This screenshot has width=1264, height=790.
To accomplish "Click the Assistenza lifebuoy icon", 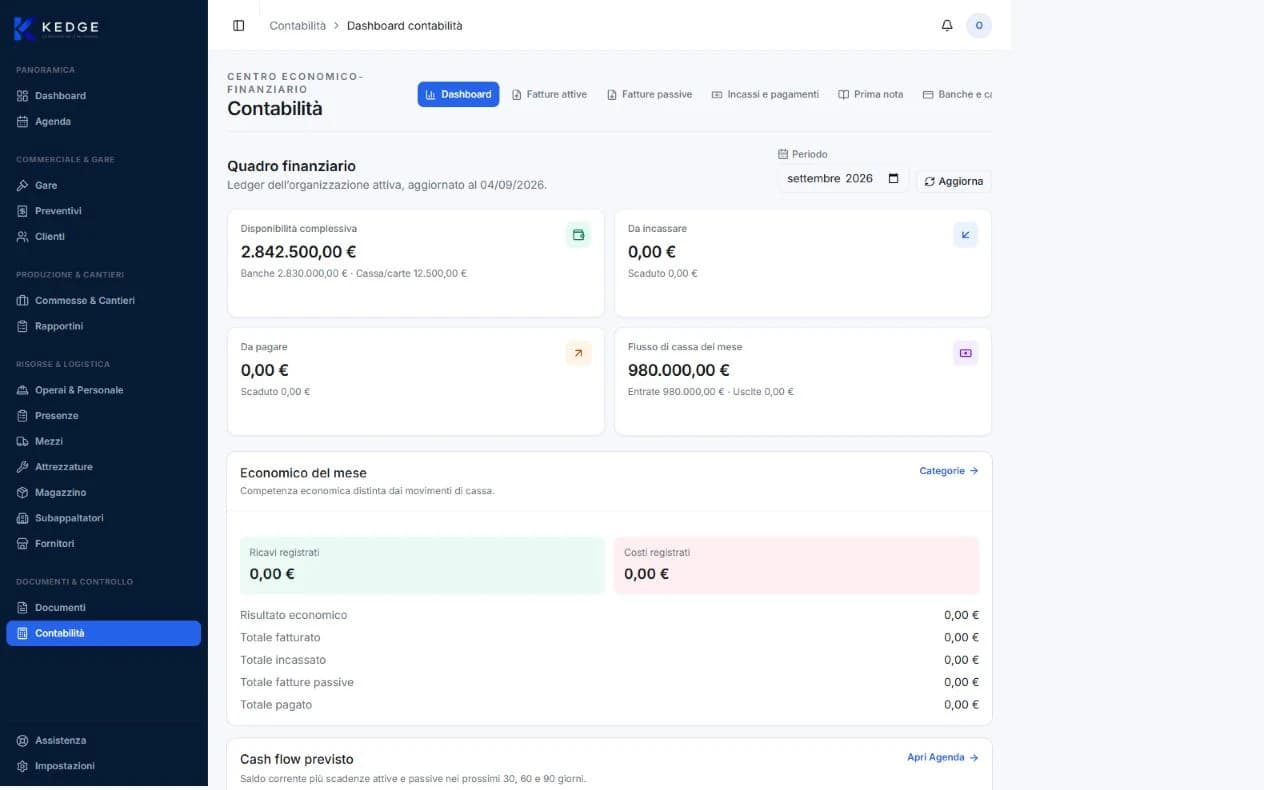I will 23,741.
